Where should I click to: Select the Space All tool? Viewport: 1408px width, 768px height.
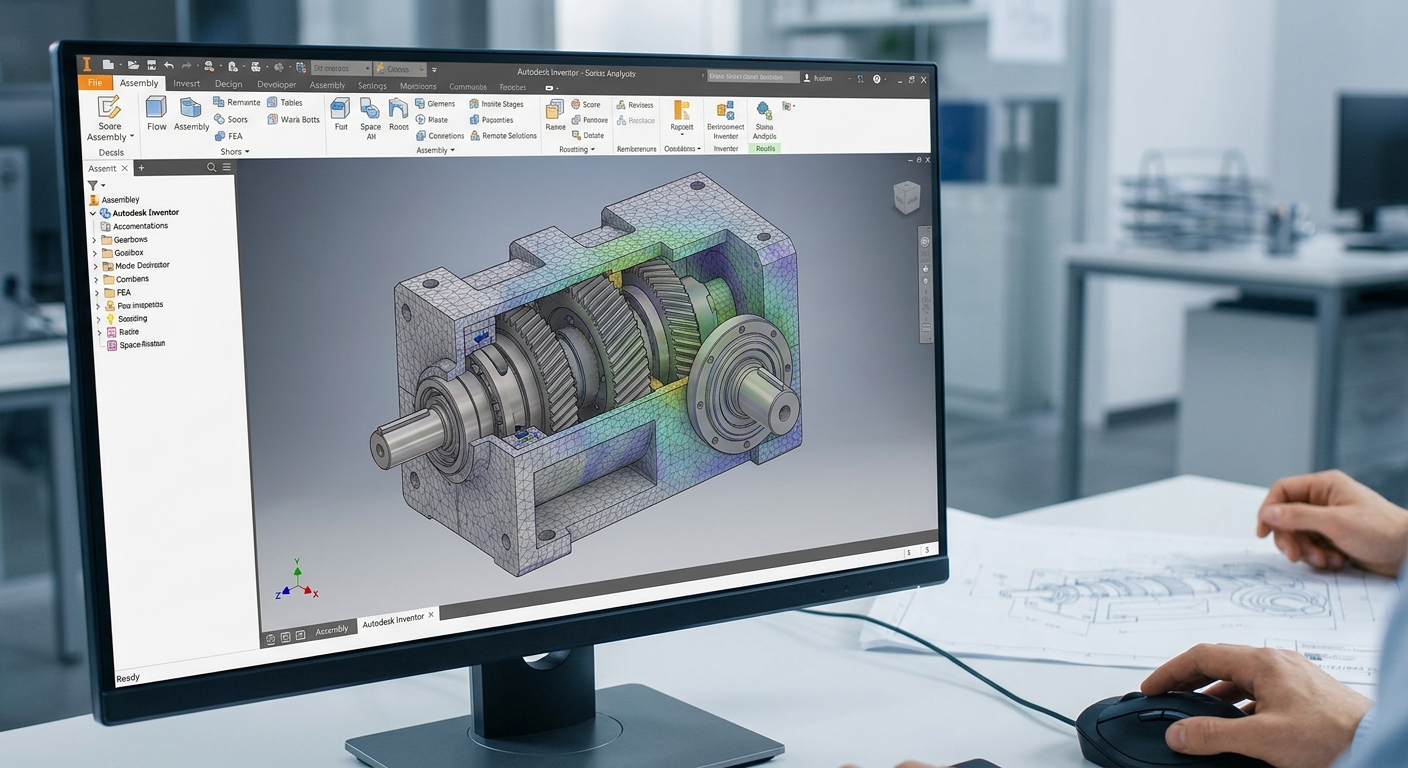click(x=370, y=118)
